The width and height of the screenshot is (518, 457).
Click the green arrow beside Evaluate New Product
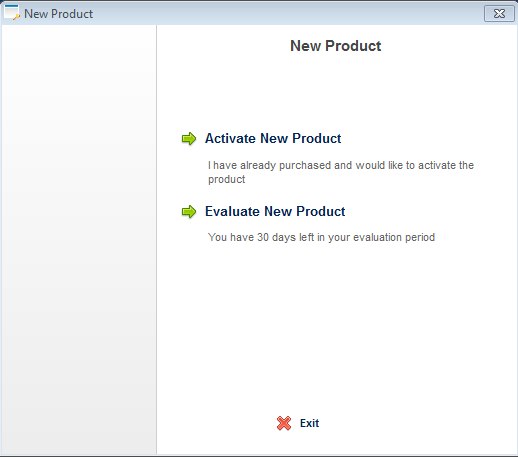pos(189,212)
